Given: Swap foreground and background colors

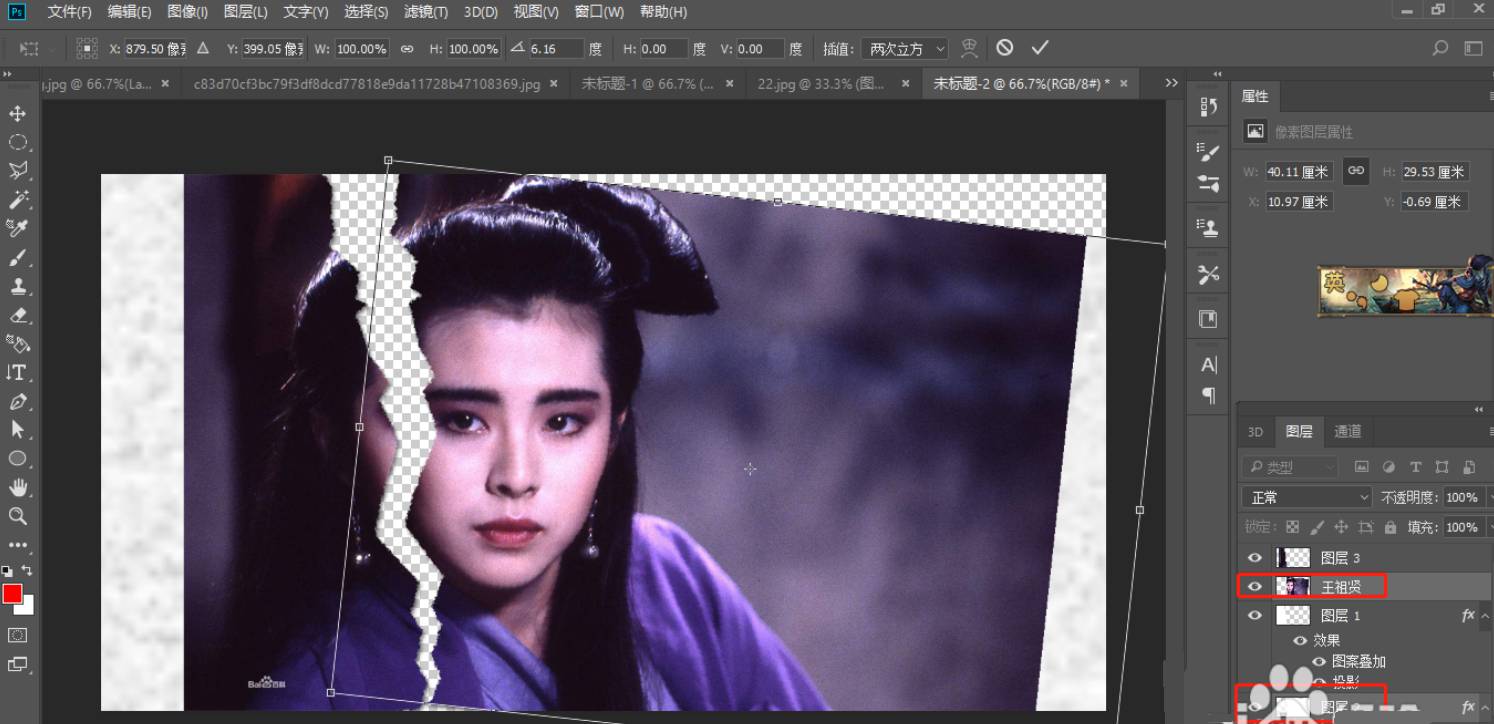Looking at the screenshot, I should tap(27, 570).
